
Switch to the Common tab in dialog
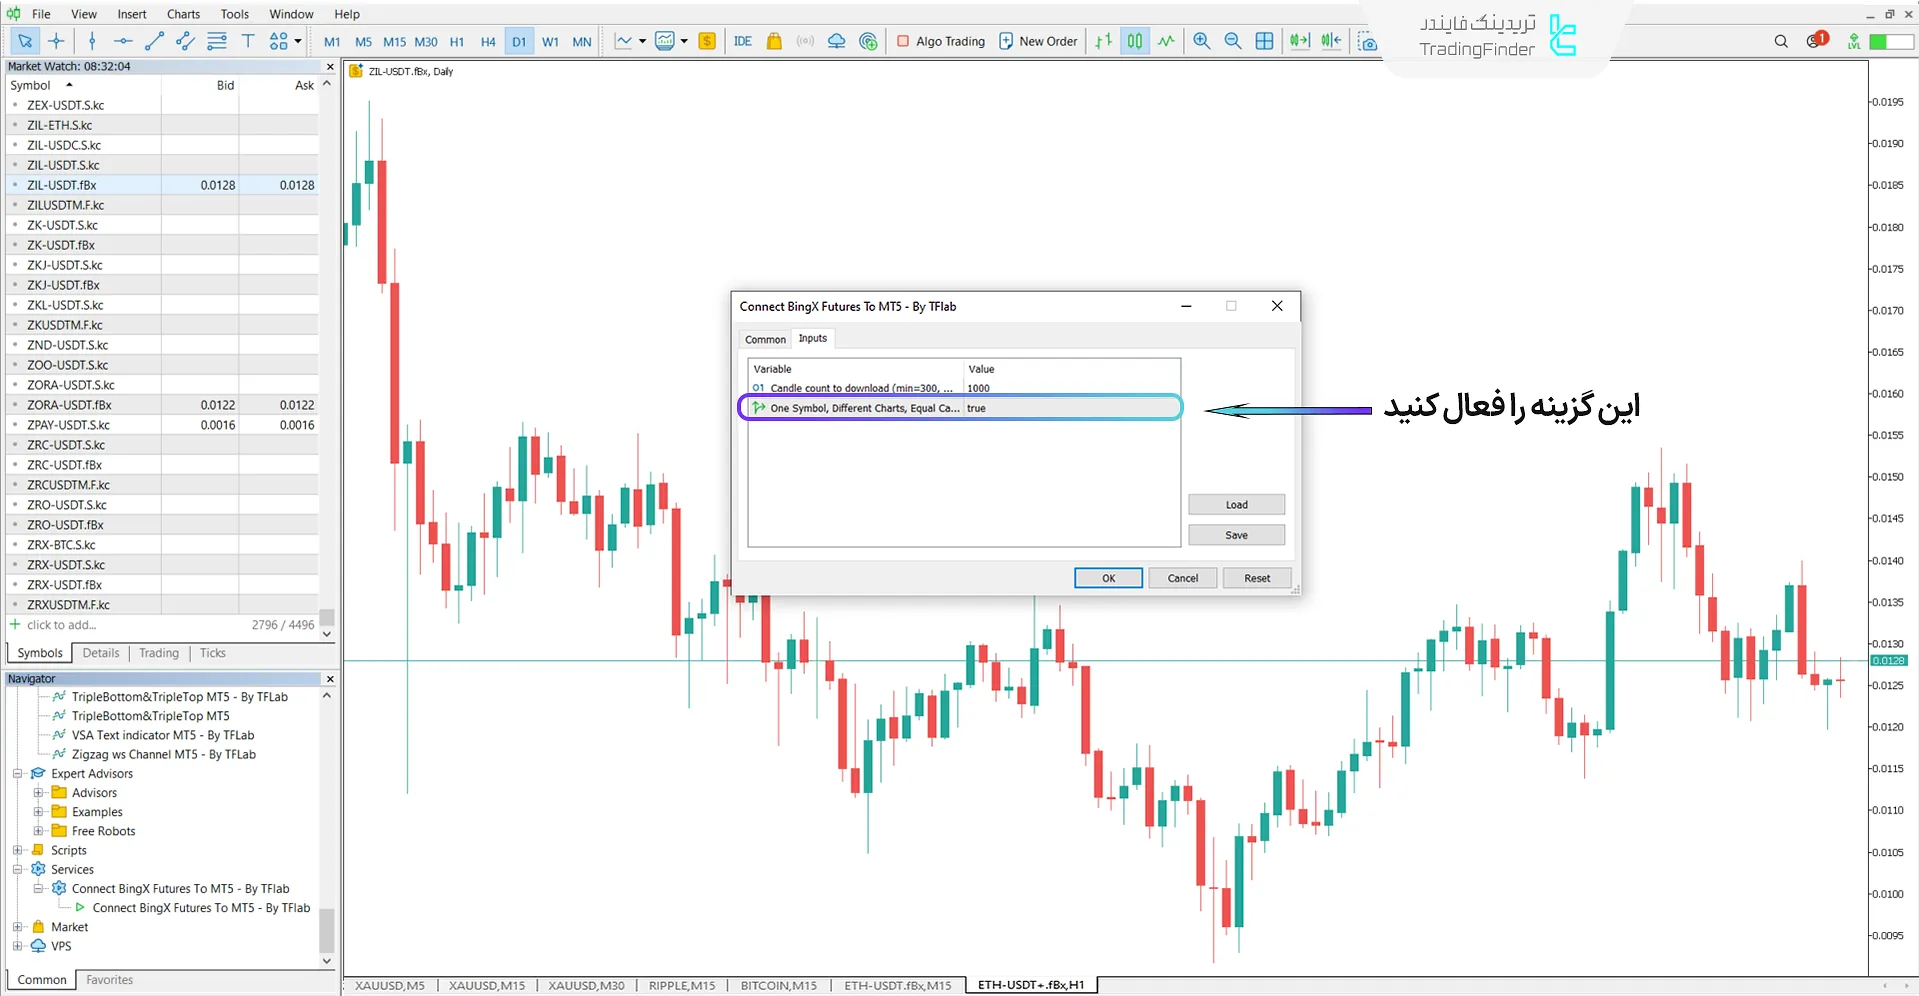(x=765, y=339)
